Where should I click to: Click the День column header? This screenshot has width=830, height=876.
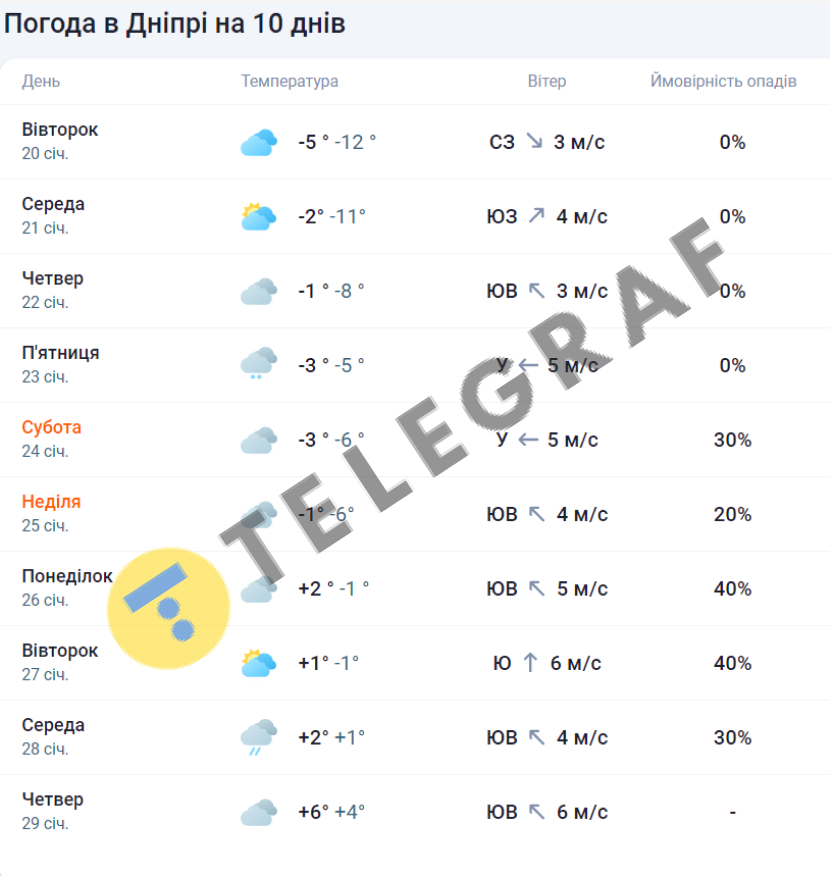pos(41,81)
